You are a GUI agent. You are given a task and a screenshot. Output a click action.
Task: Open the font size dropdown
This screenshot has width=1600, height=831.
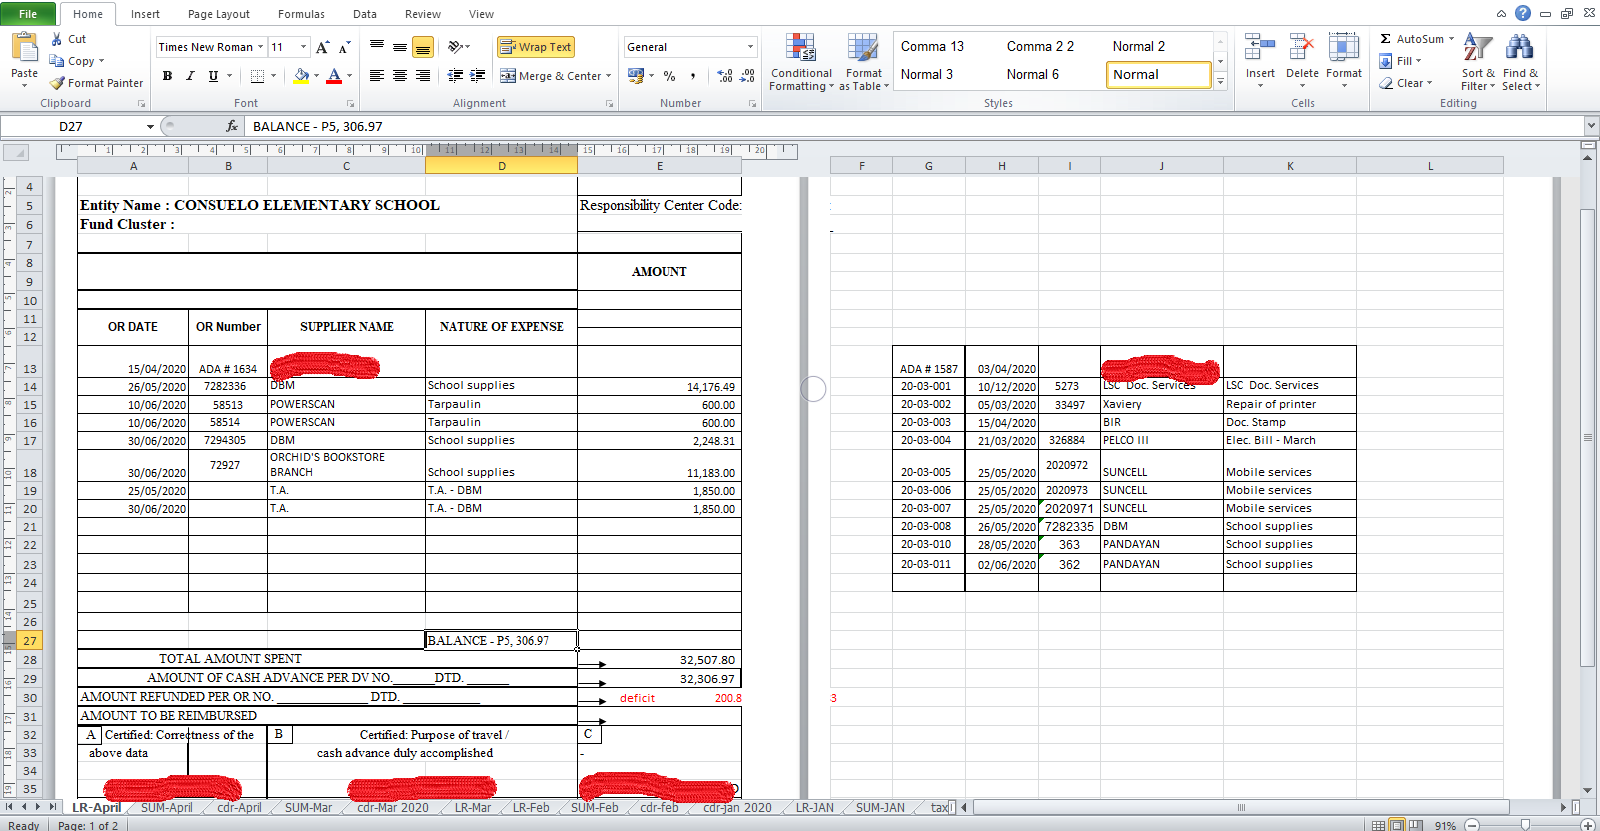pyautogui.click(x=303, y=47)
